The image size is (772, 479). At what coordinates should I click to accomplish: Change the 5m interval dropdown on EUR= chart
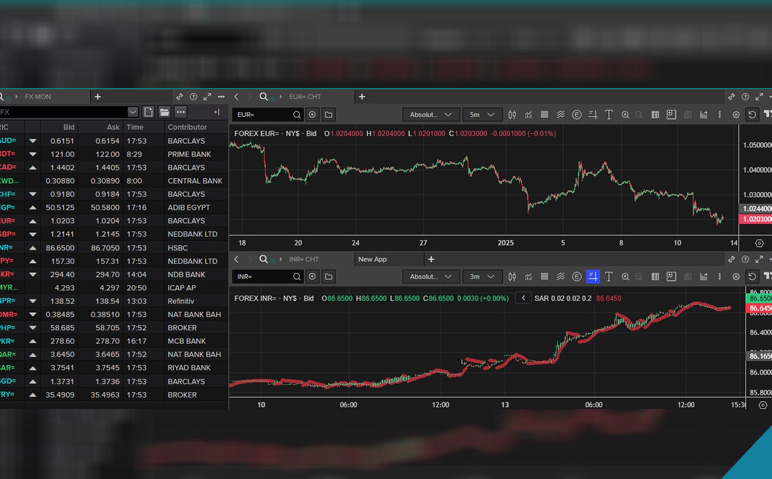[x=482, y=115]
